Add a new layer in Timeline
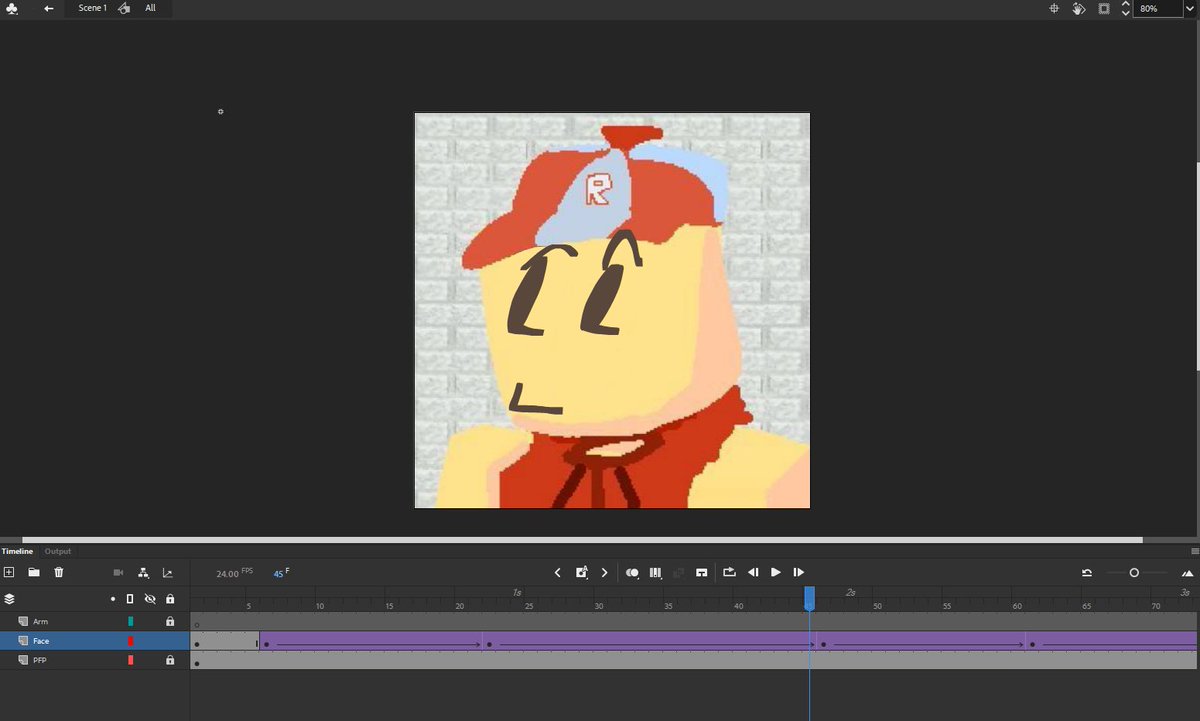1200x721 pixels. coord(9,572)
